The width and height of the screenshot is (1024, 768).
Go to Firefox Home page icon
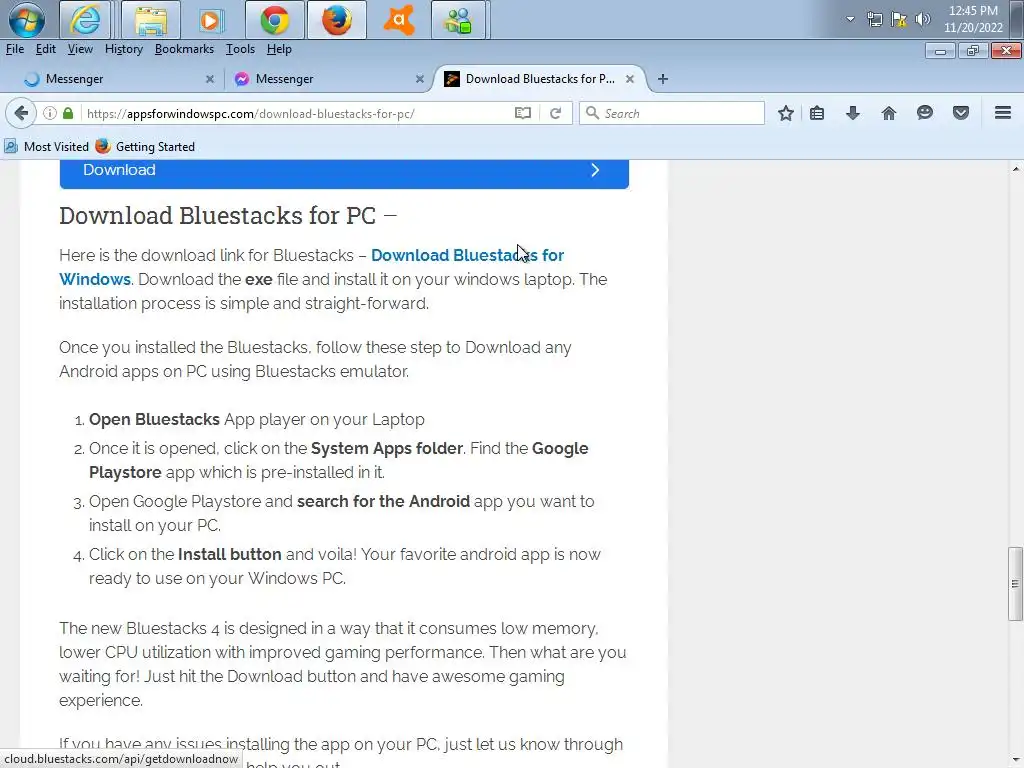click(x=888, y=113)
